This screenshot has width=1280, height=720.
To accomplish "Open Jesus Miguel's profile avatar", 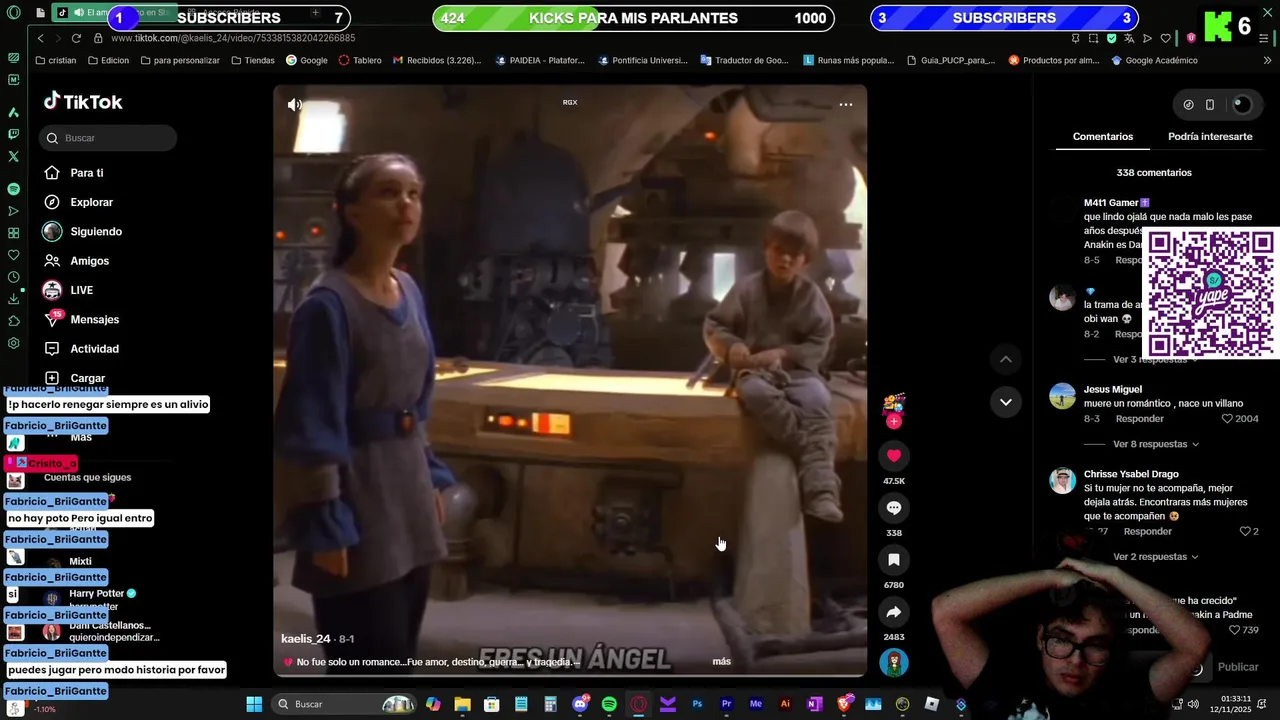I will point(1062,396).
